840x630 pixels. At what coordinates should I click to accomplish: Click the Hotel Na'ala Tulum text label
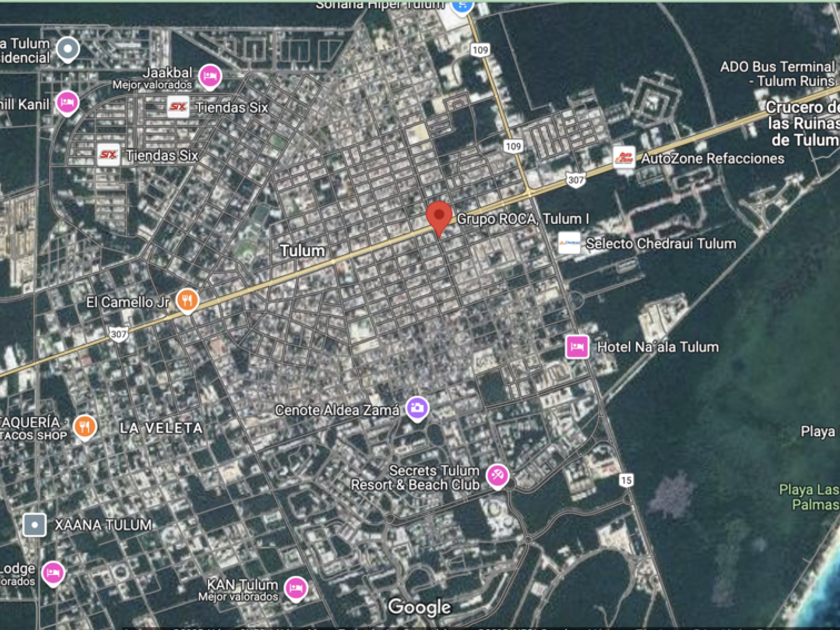658,347
